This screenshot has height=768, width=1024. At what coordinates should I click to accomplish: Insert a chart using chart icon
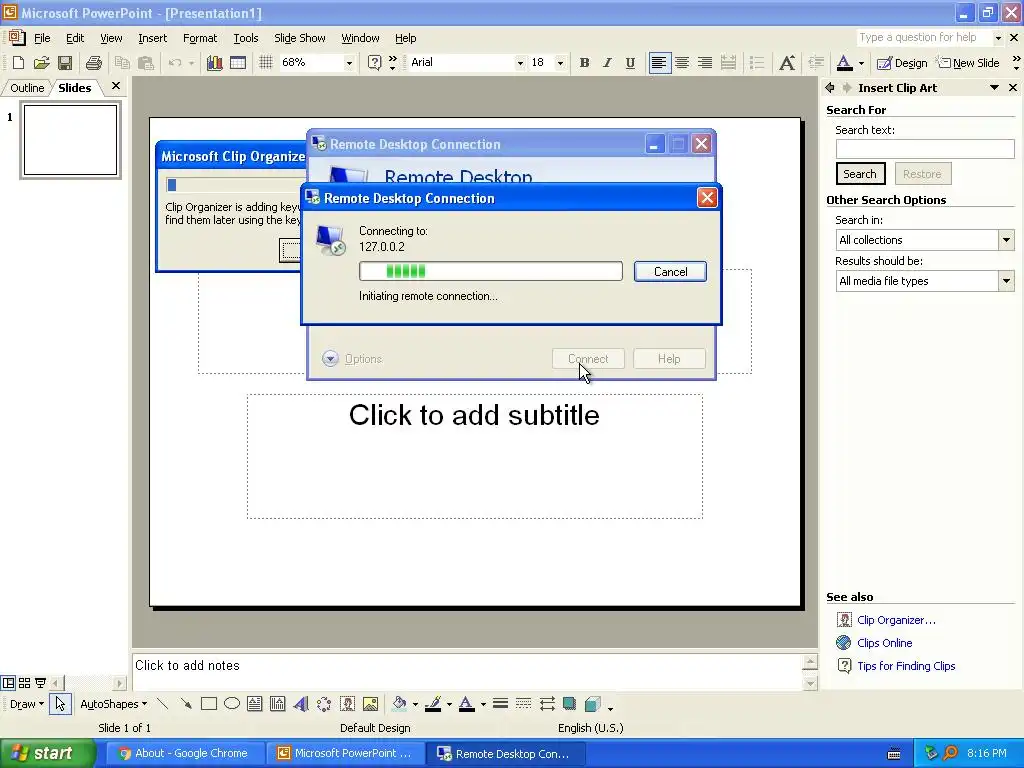[x=214, y=63]
